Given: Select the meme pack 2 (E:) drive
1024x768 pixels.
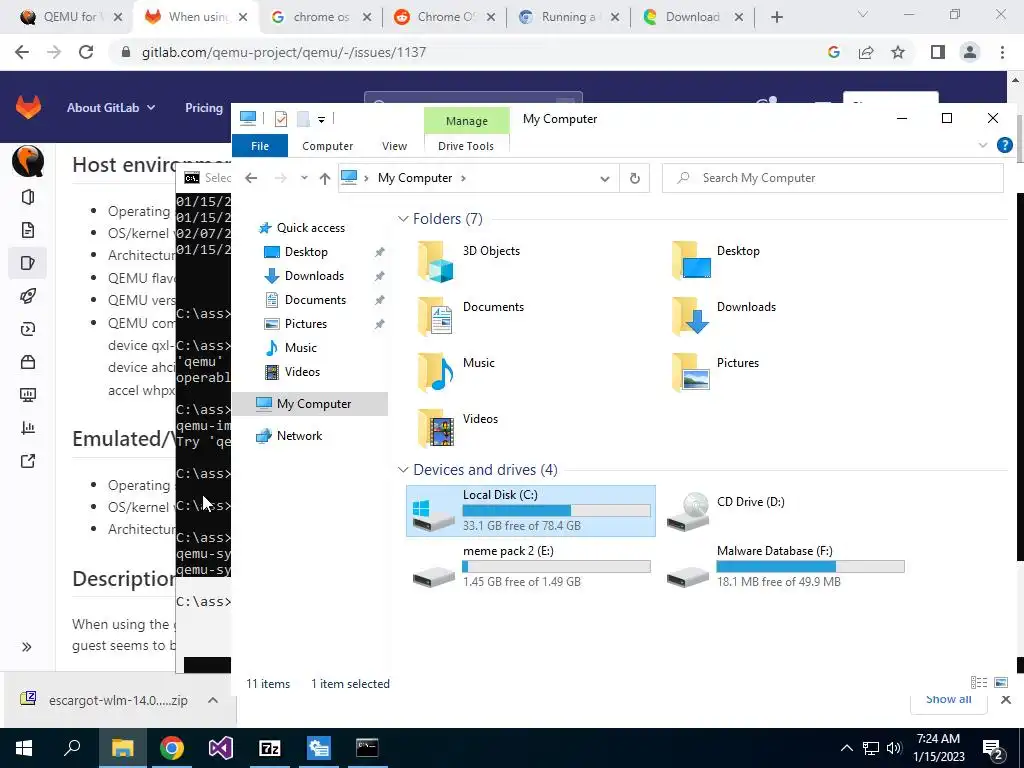Looking at the screenshot, I should point(531,566).
